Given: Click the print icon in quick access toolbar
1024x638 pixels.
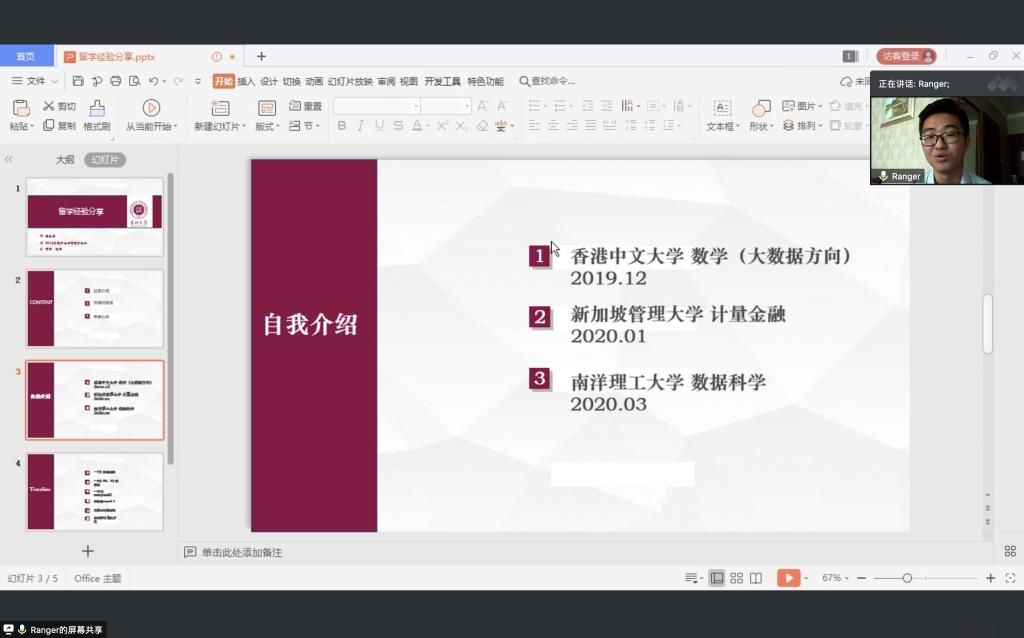Looking at the screenshot, I should click(115, 81).
